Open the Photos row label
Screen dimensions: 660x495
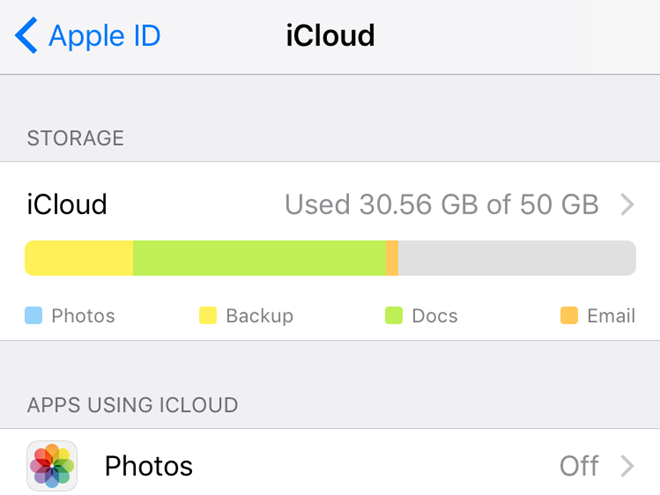pyautogui.click(x=148, y=466)
